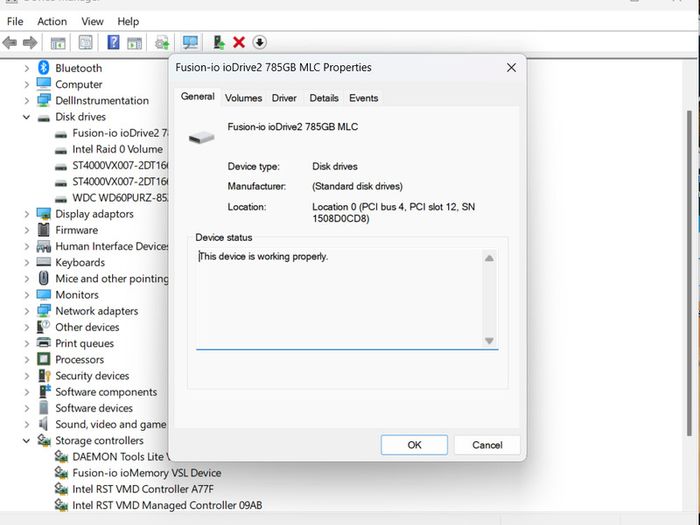
Task: Open the Properties toolbar icon
Action: (85, 42)
